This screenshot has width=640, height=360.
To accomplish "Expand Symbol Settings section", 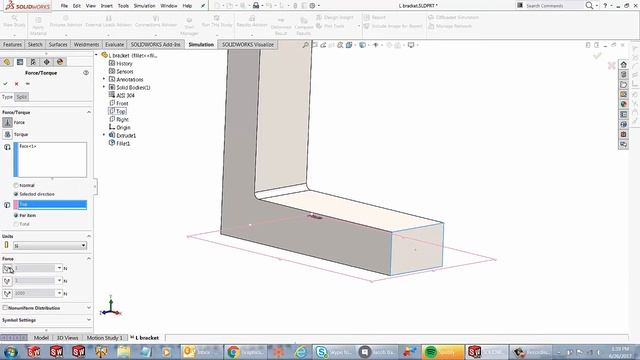I will (89, 320).
